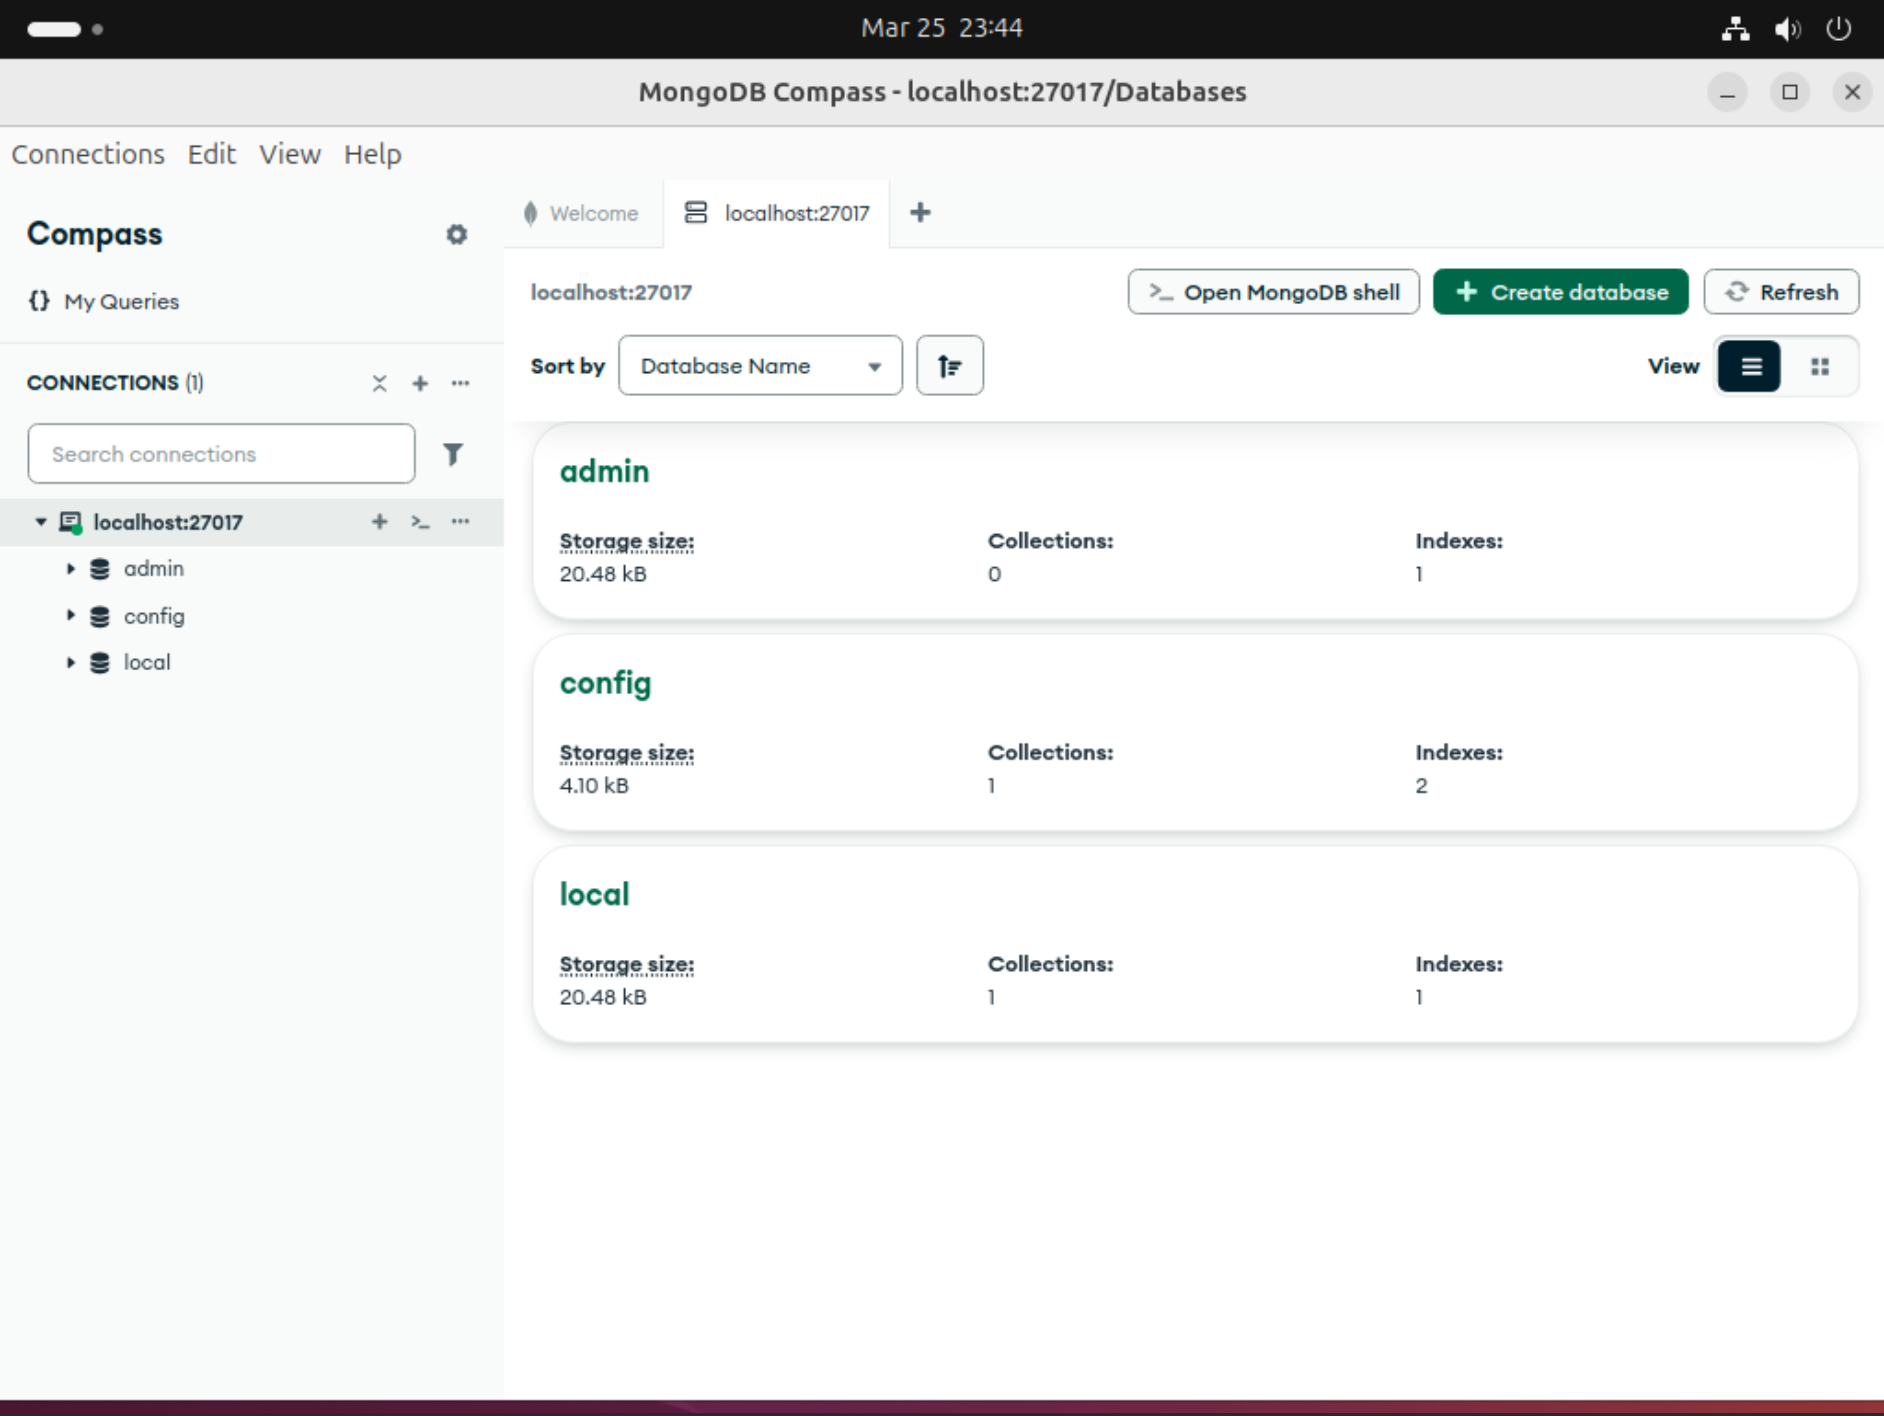
Task: Open MongoDB shell icon next to localhost:27017 row
Action: pos(419,521)
